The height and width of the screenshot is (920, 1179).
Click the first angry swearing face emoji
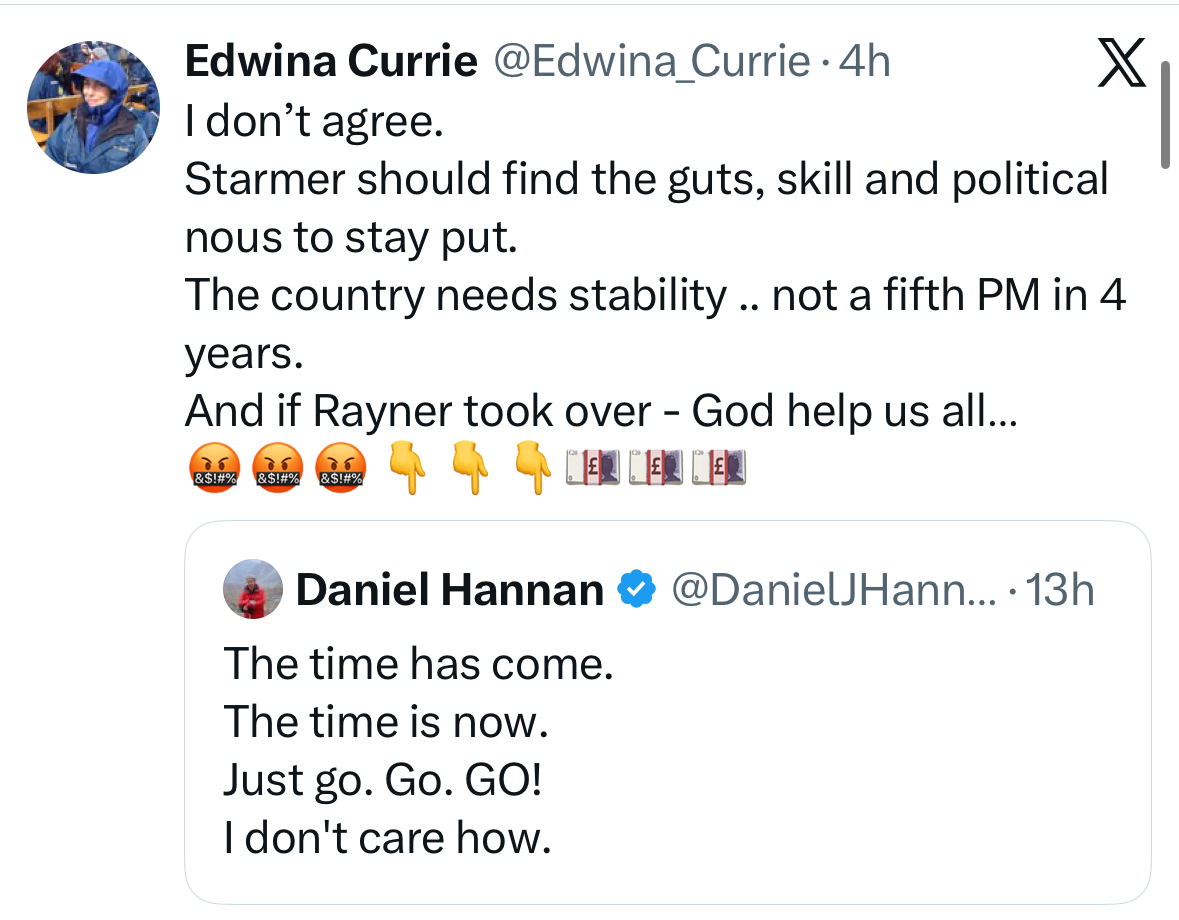click(x=212, y=468)
